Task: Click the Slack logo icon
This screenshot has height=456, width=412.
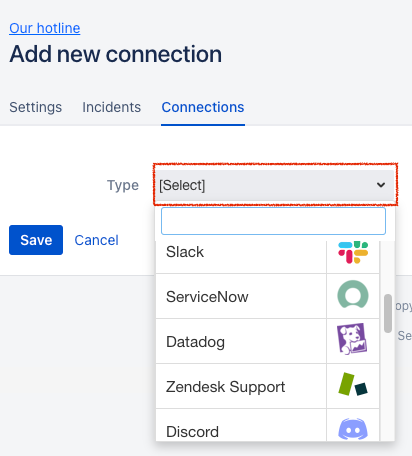Action: click(x=353, y=252)
